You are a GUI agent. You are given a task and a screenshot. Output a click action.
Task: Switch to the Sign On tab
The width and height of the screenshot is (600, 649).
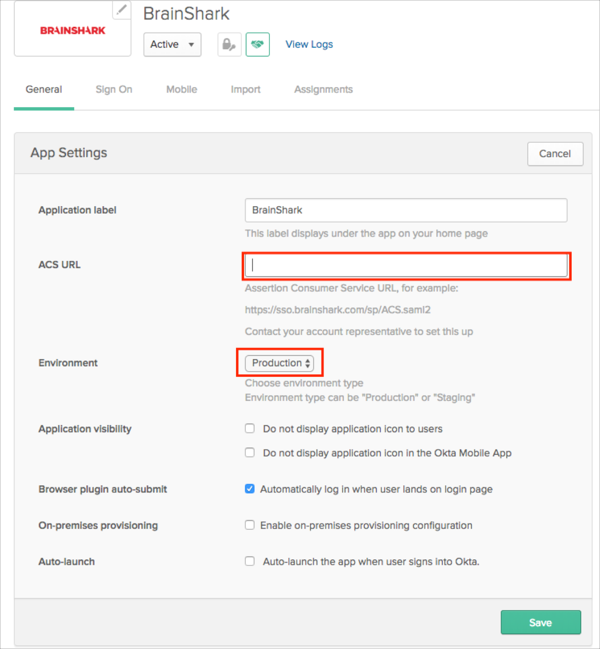[114, 90]
